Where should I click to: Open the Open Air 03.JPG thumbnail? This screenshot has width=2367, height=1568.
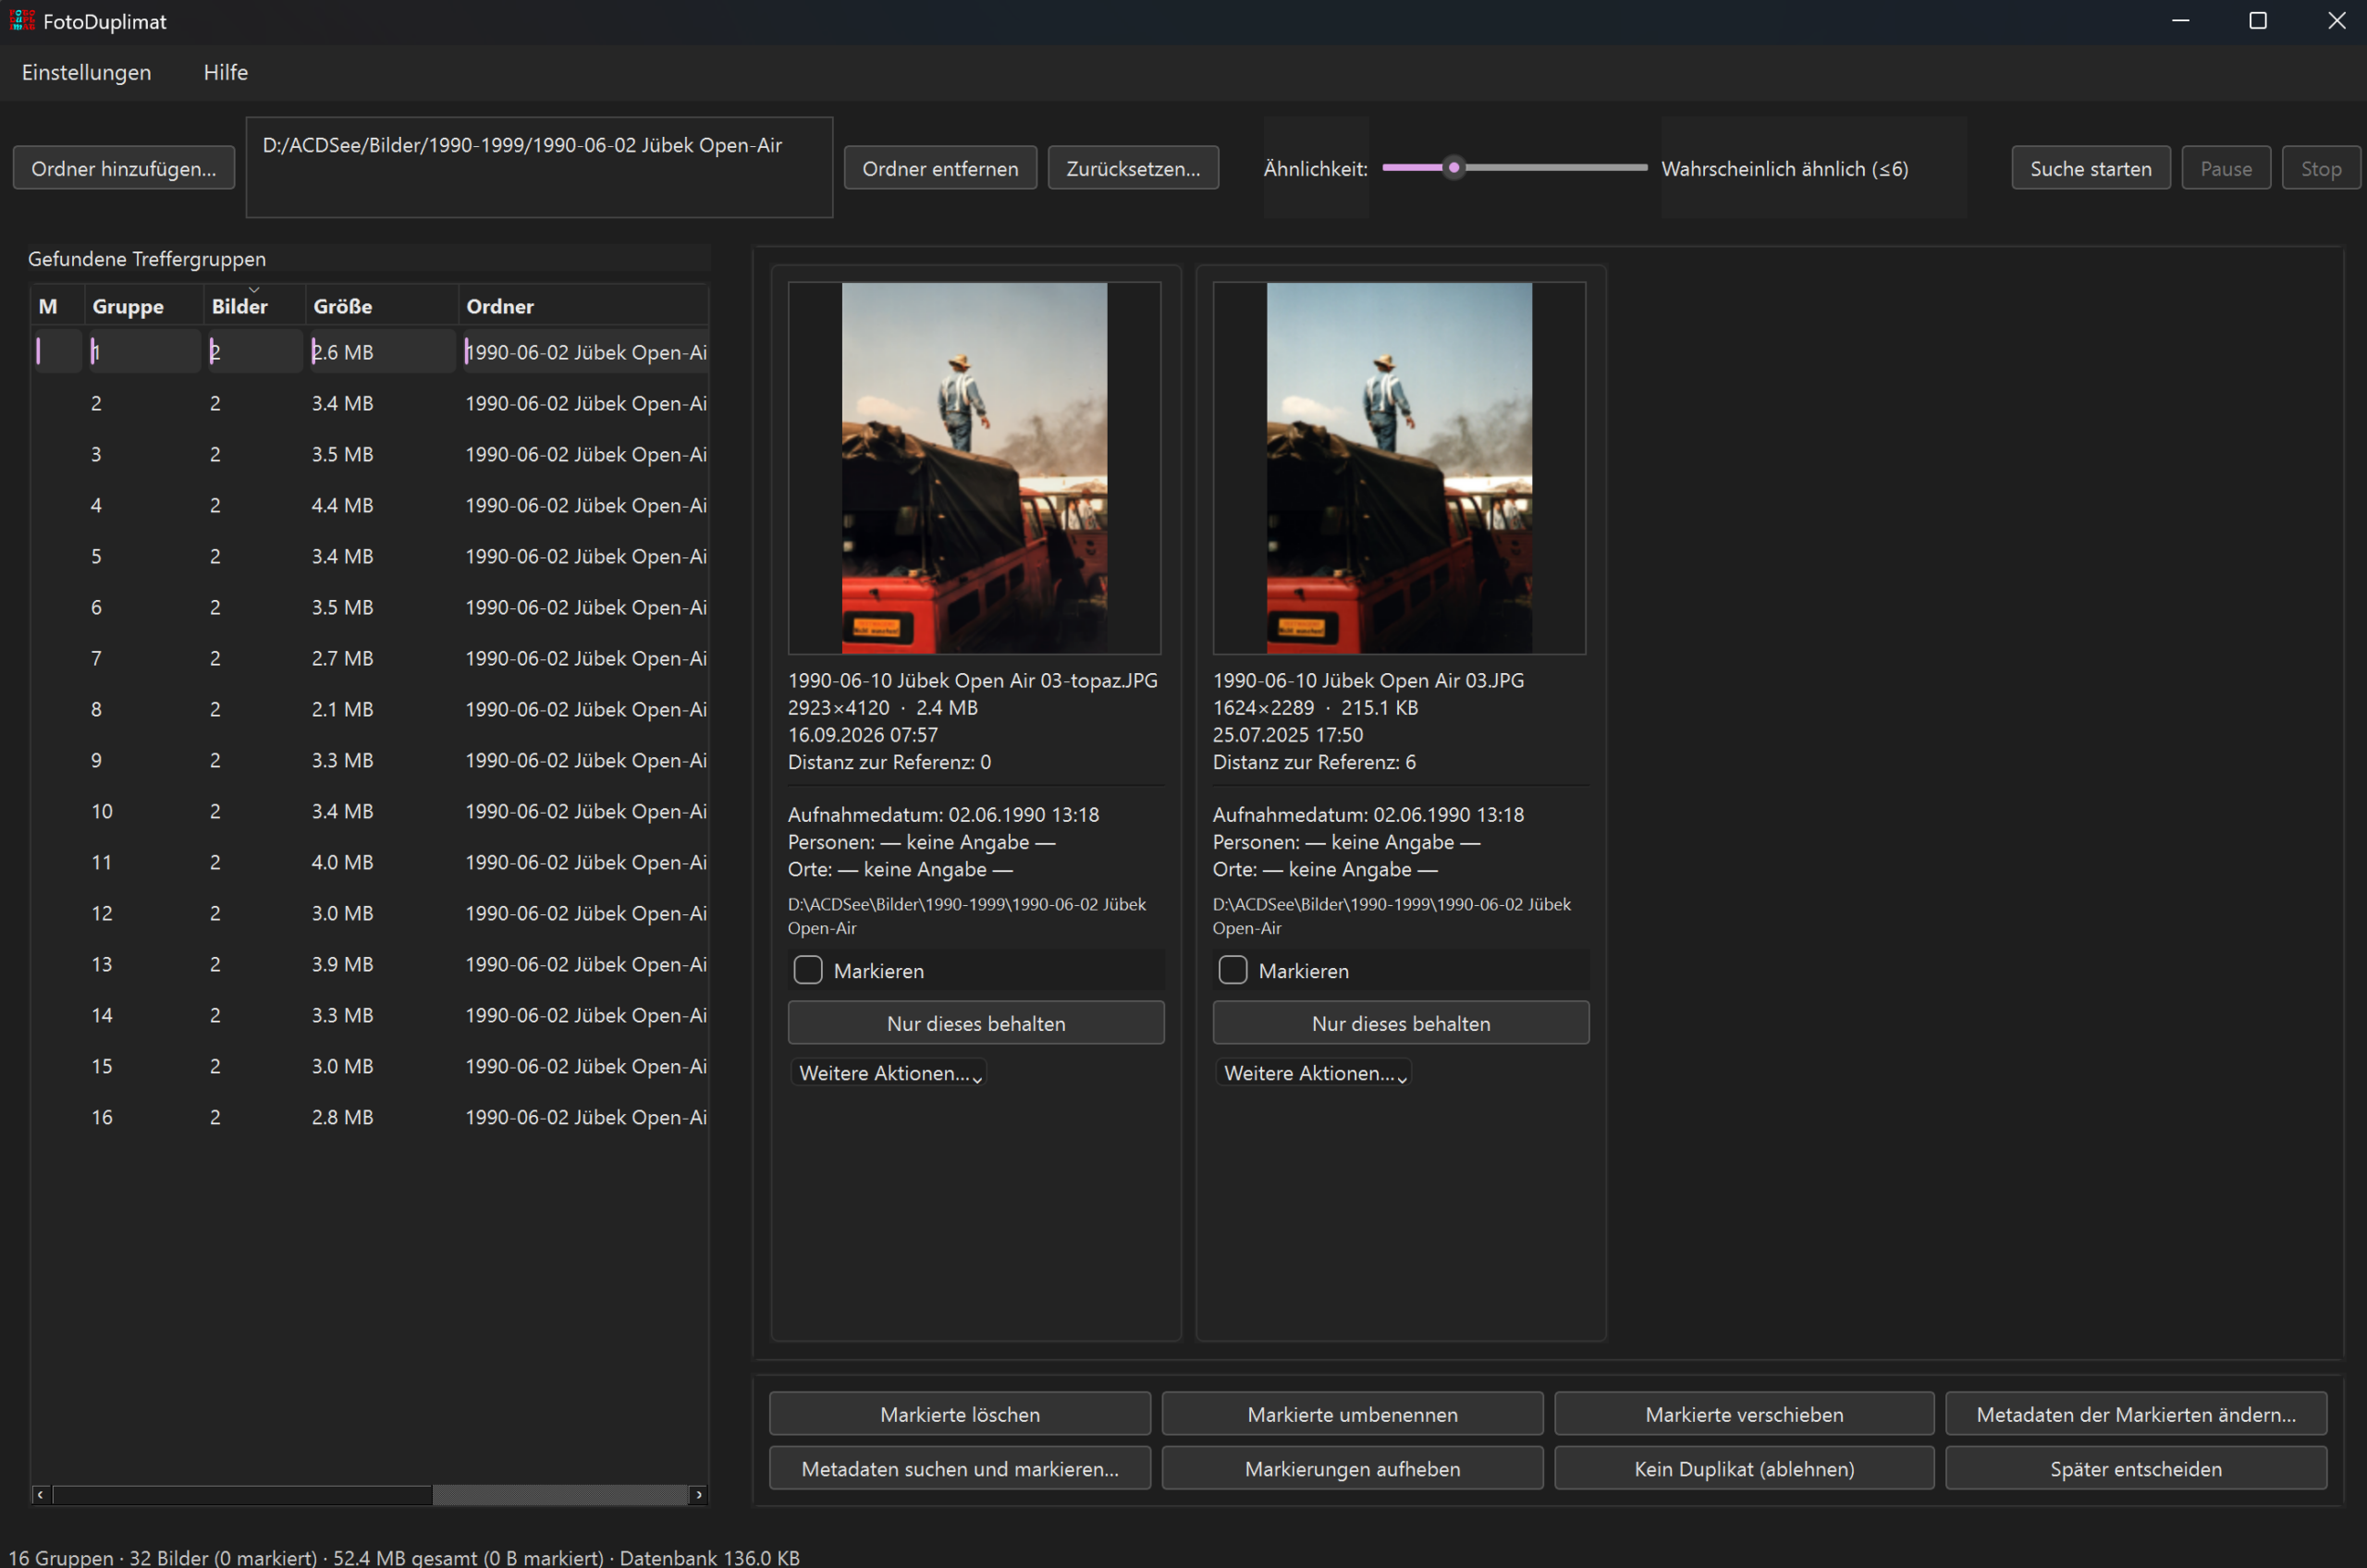1399,468
